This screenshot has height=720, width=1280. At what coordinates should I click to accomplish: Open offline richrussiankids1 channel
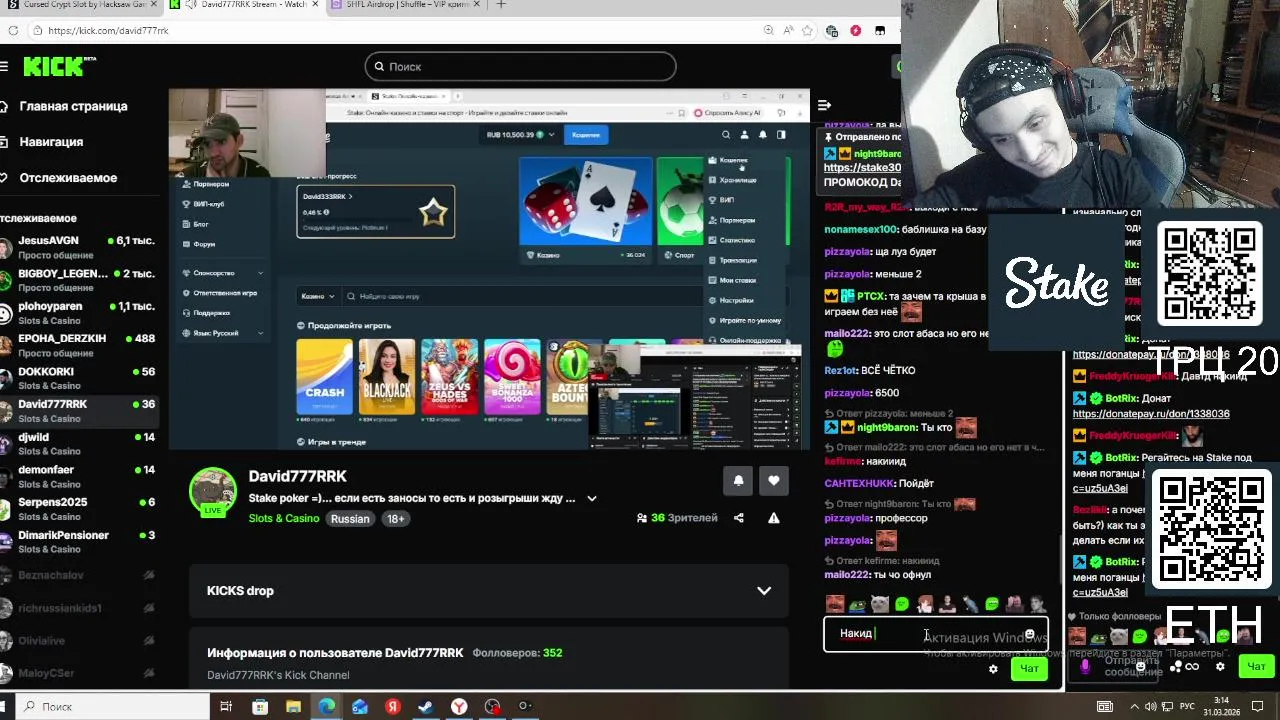pyautogui.click(x=80, y=608)
